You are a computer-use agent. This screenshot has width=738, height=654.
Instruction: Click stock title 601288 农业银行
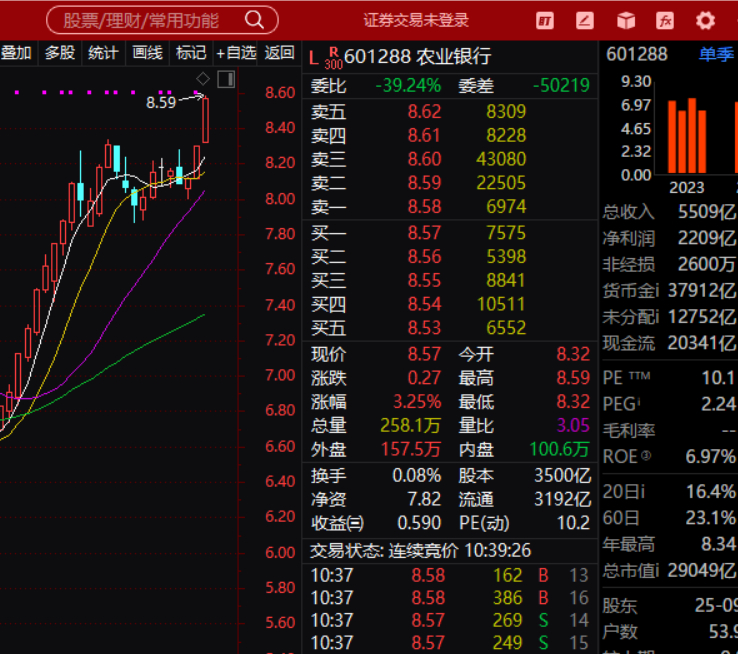pos(417,56)
